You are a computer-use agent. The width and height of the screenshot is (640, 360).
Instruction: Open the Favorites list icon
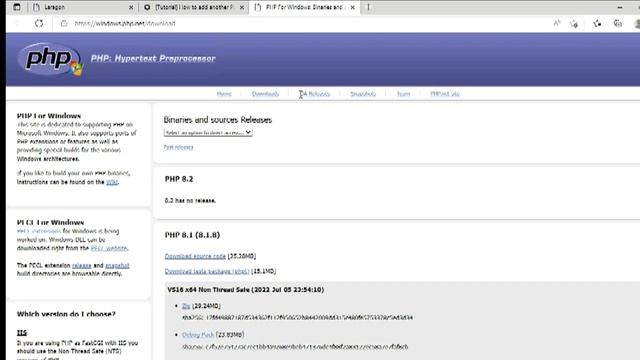(597, 24)
